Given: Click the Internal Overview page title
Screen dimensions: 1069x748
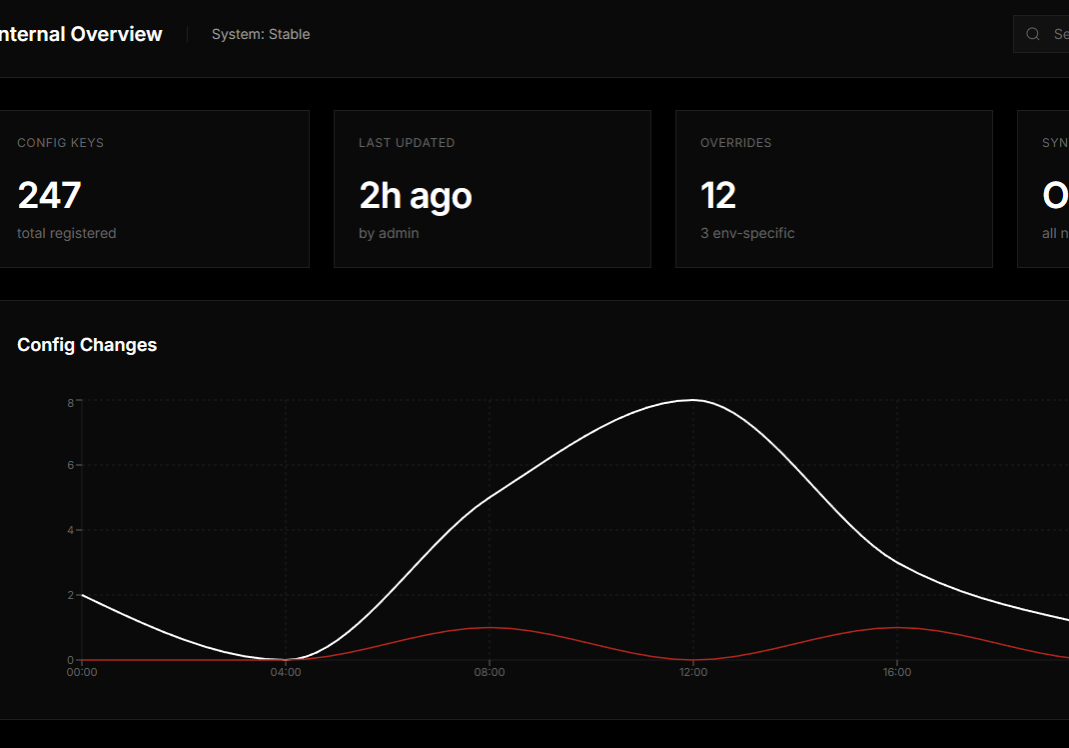Looking at the screenshot, I should click(x=80, y=34).
